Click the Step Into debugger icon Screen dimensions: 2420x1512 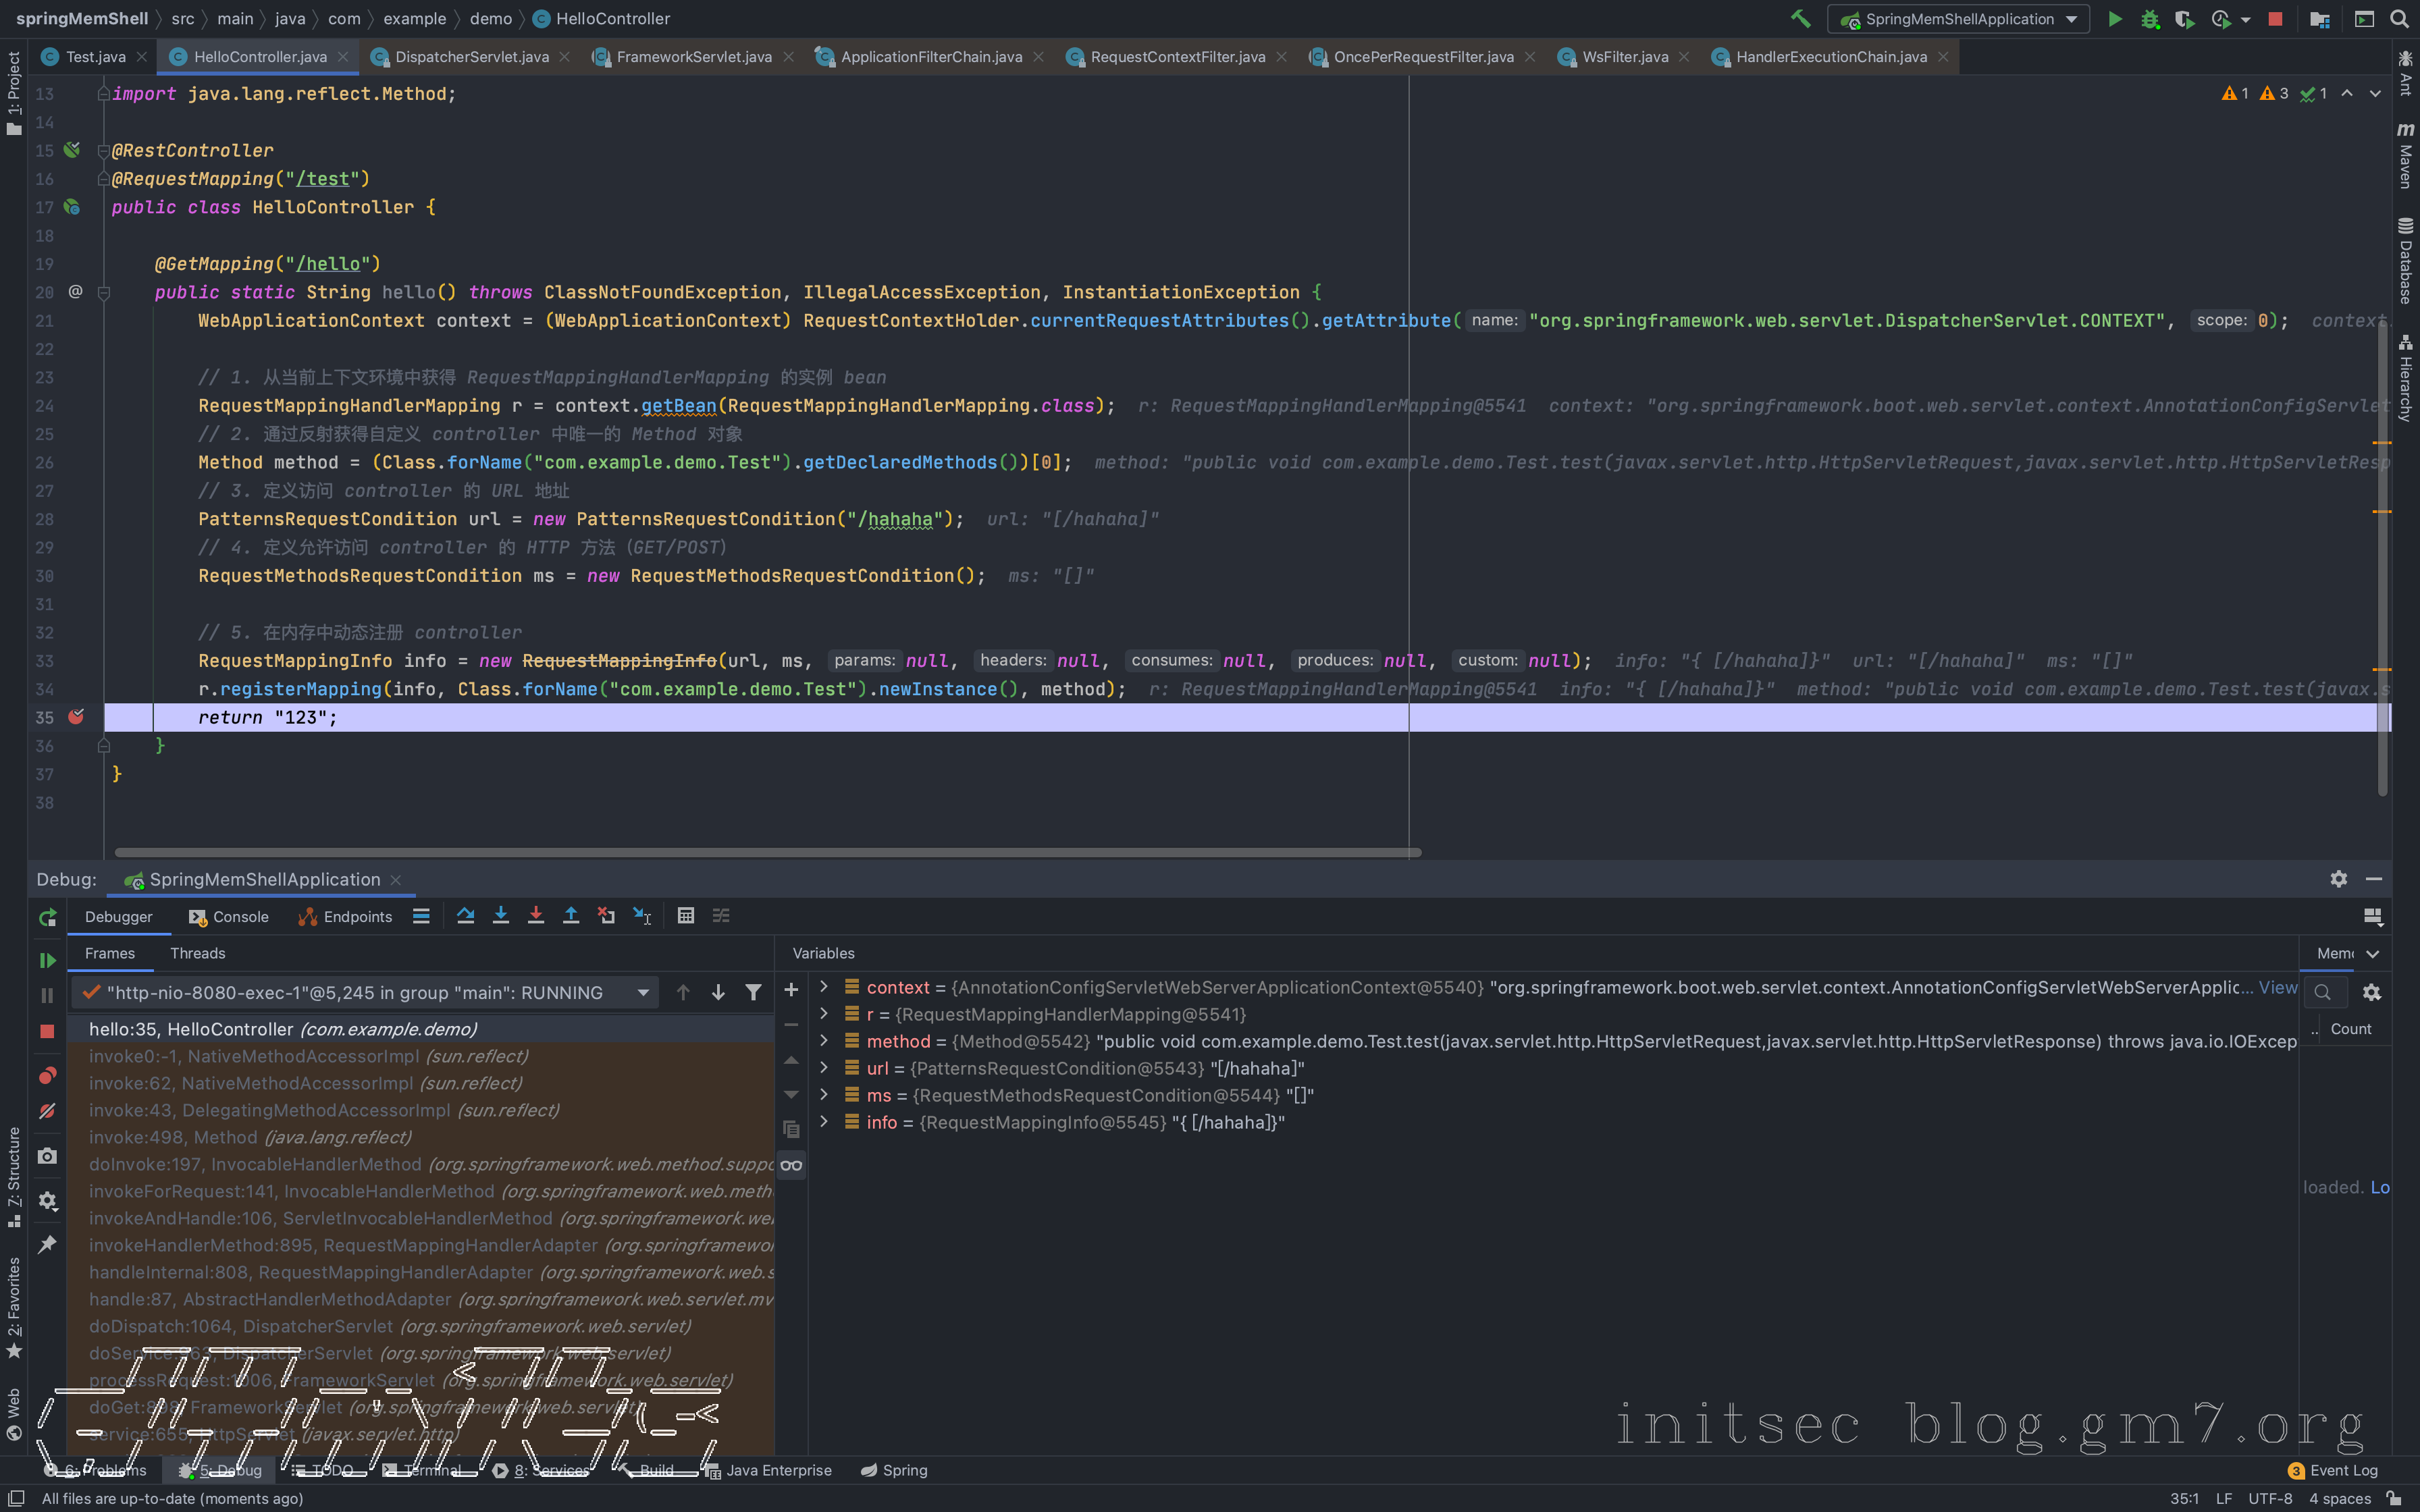tap(501, 916)
